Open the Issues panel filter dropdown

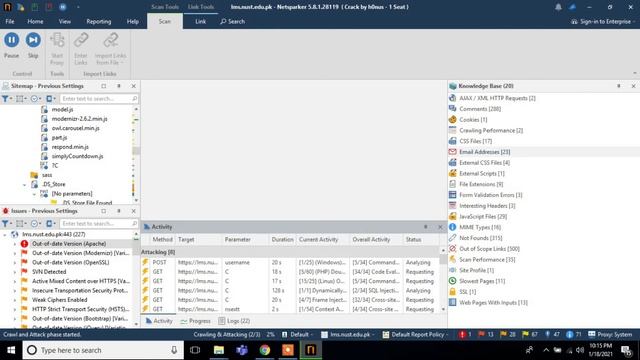point(7,224)
